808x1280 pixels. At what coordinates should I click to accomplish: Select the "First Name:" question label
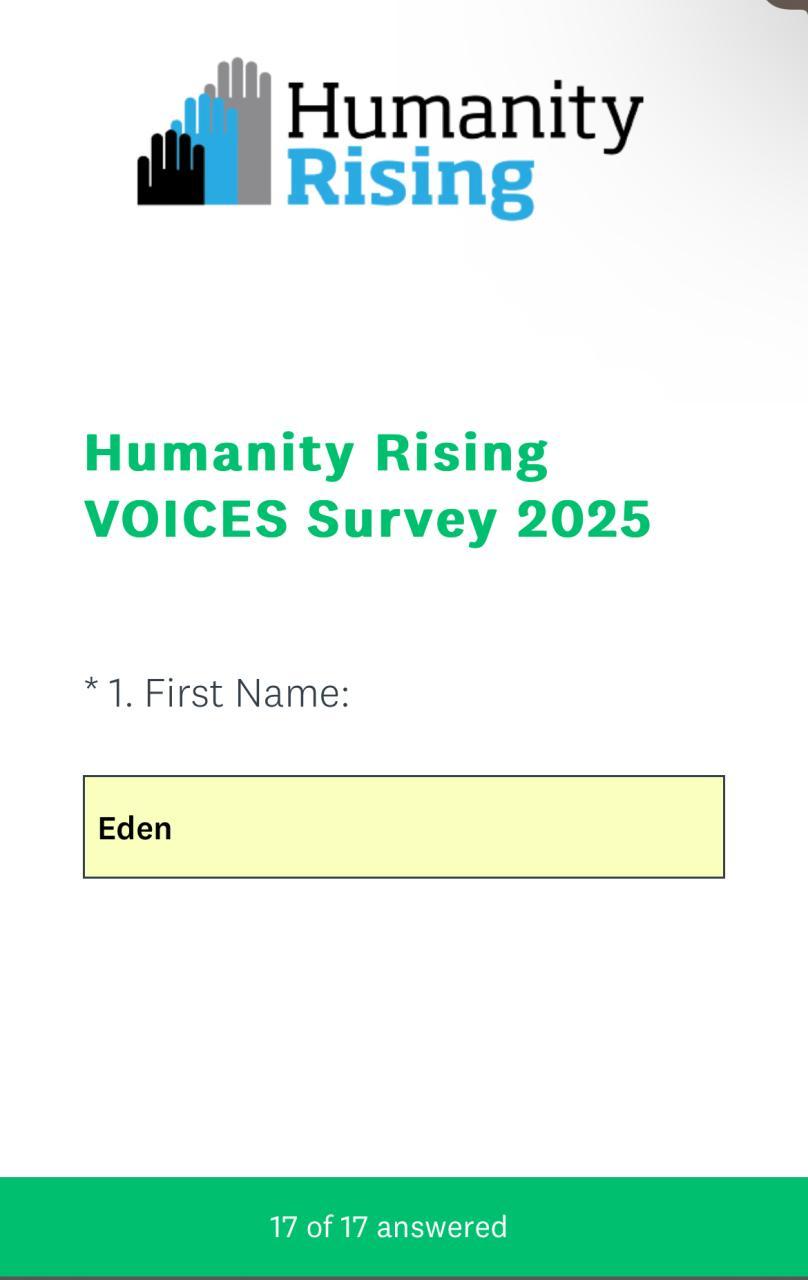click(x=247, y=692)
